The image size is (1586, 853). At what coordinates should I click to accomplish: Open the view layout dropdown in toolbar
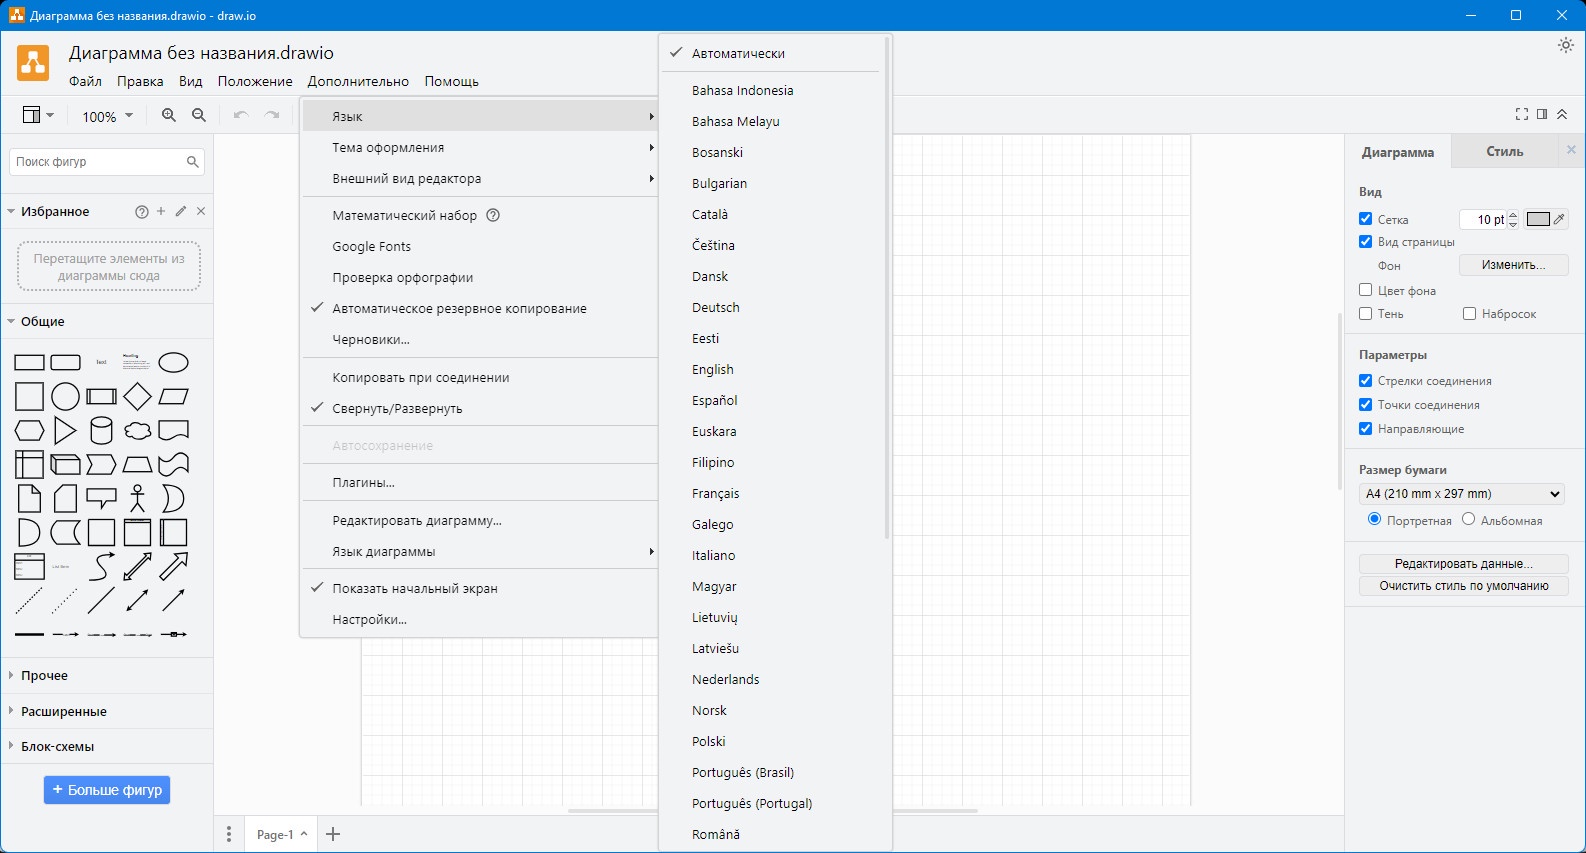(38, 115)
